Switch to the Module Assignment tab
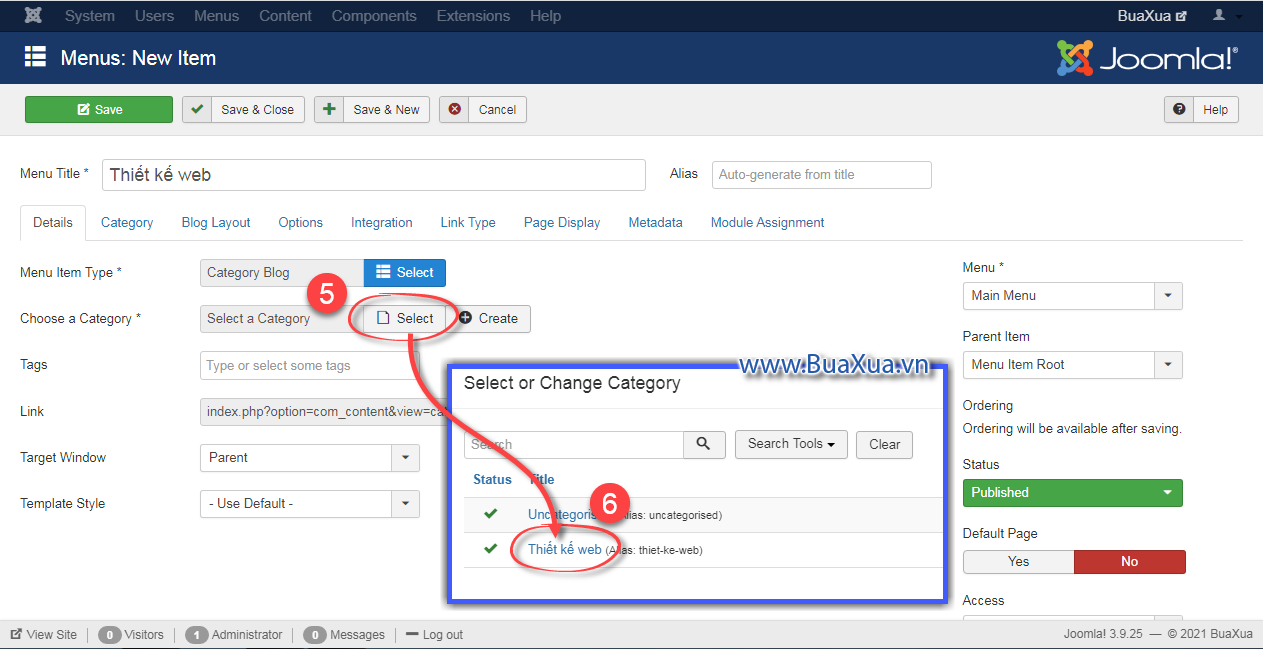The image size is (1263, 649). pos(767,223)
